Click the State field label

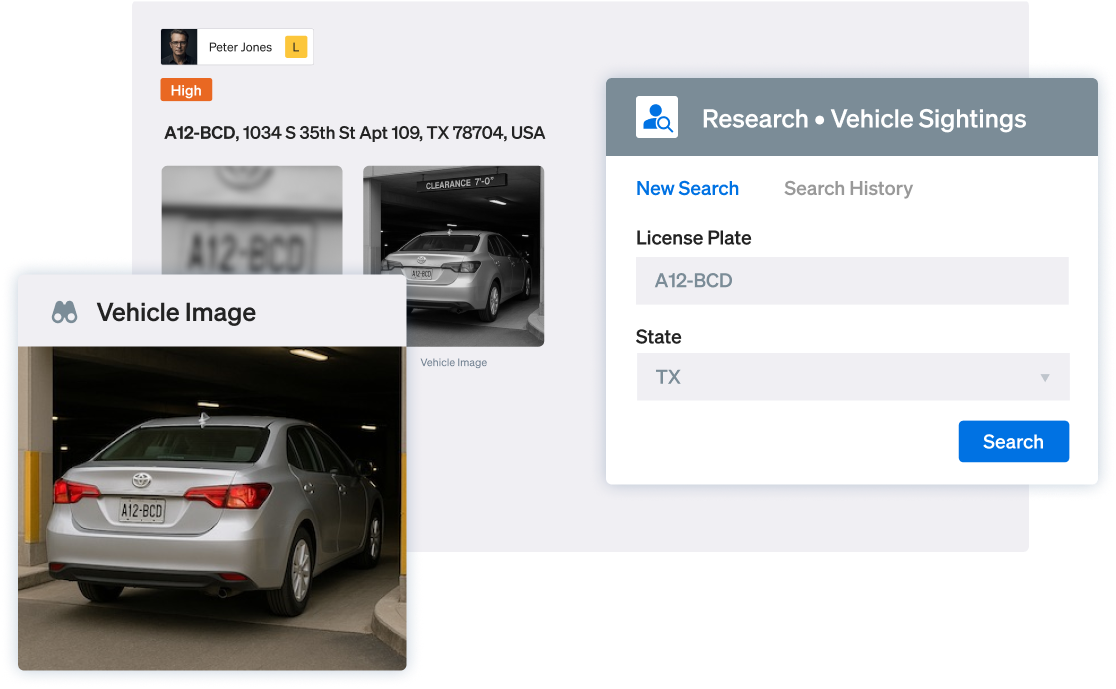(658, 337)
